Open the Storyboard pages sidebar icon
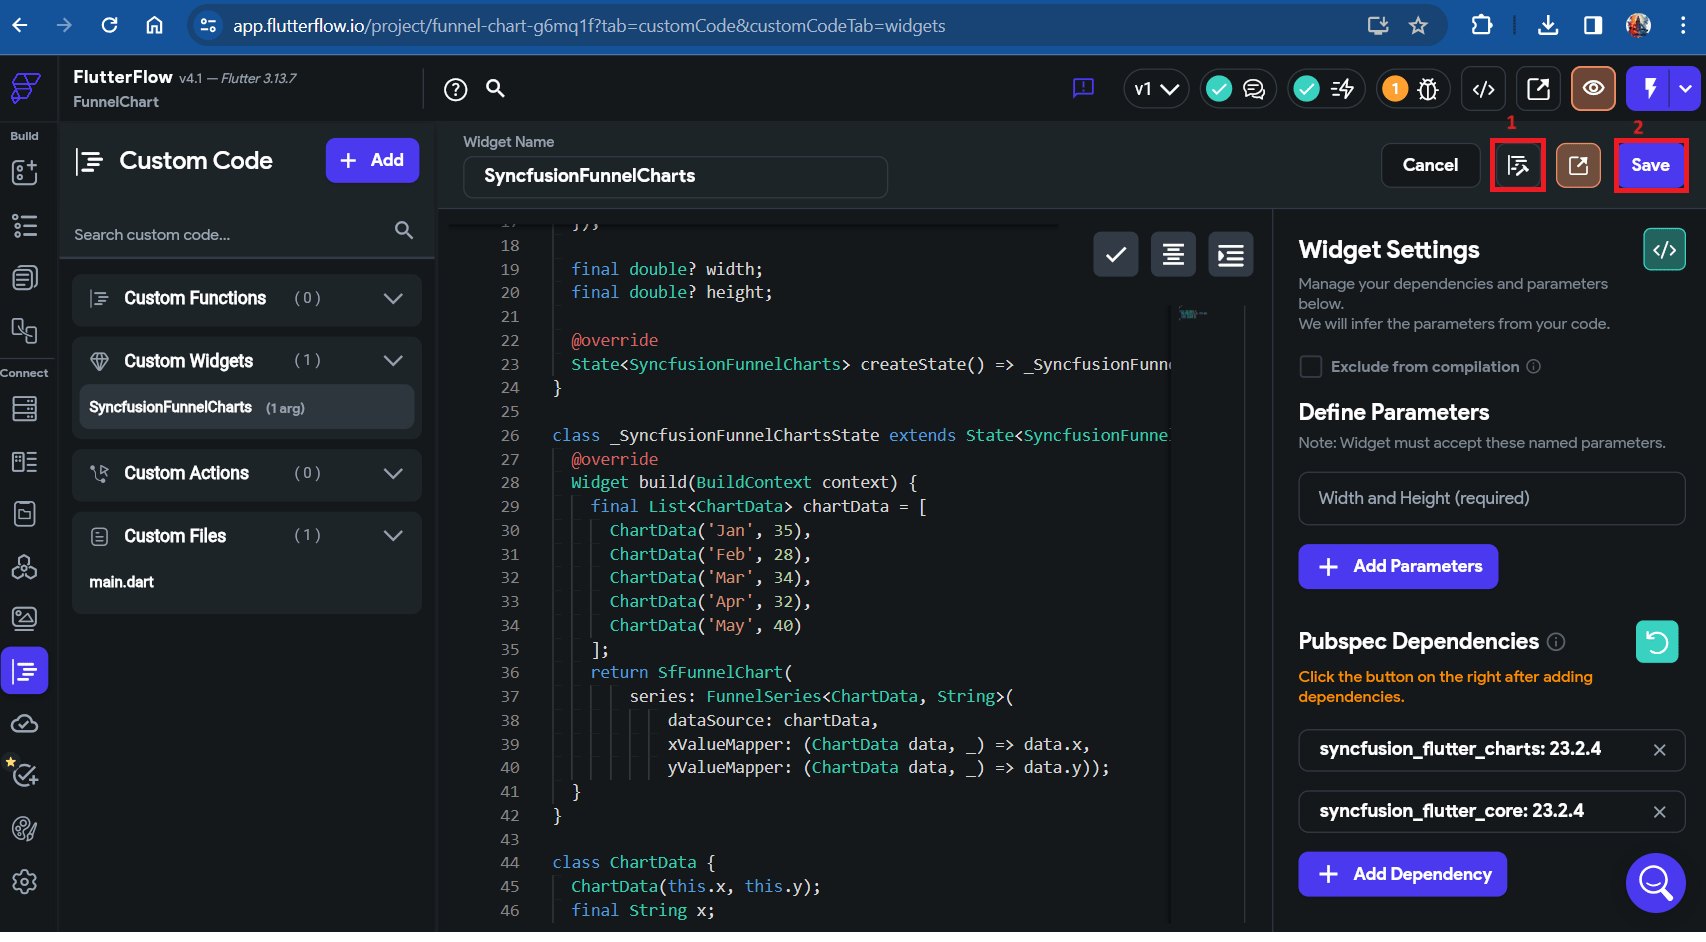 click(24, 277)
